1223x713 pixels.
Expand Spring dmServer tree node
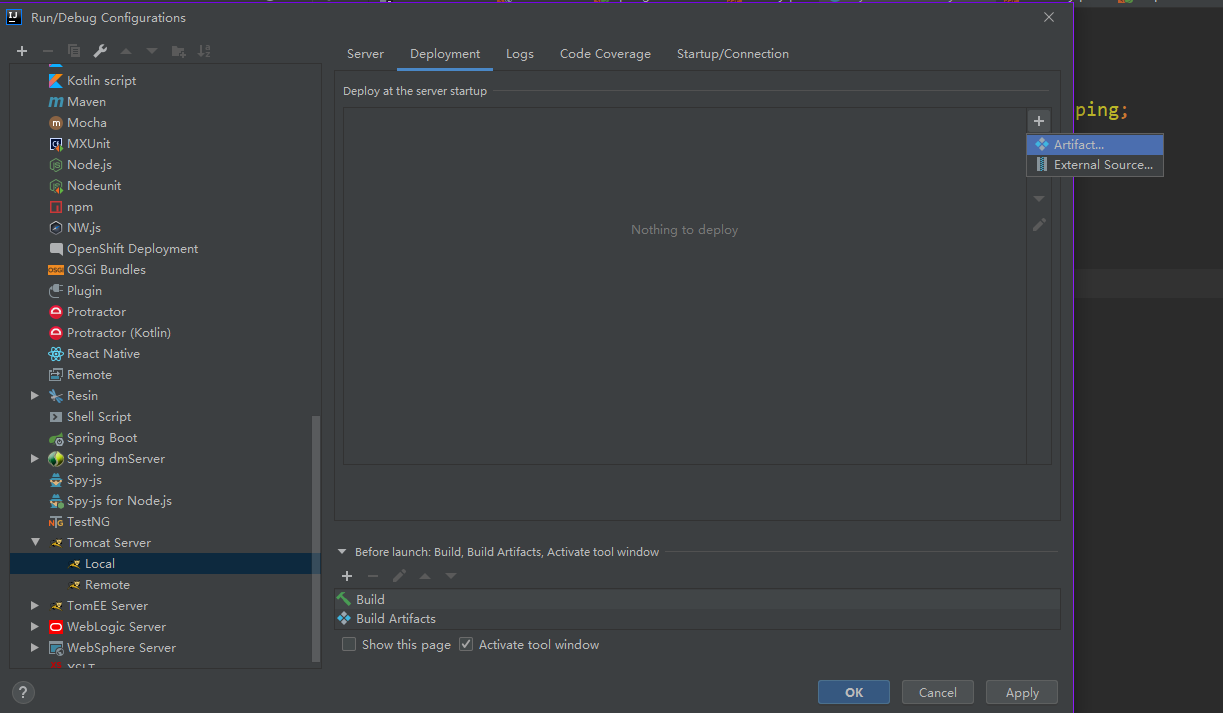pyautogui.click(x=35, y=459)
